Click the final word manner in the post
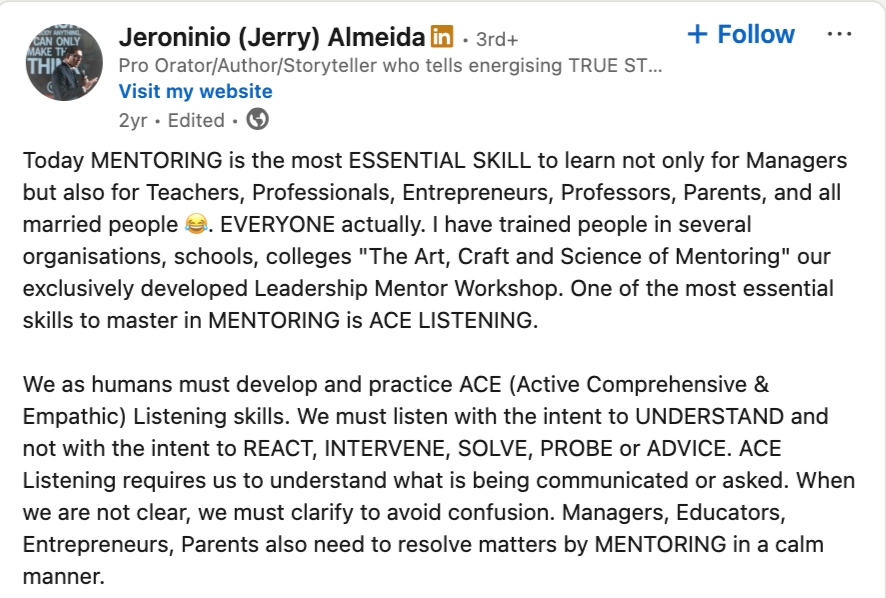 pos(63,577)
